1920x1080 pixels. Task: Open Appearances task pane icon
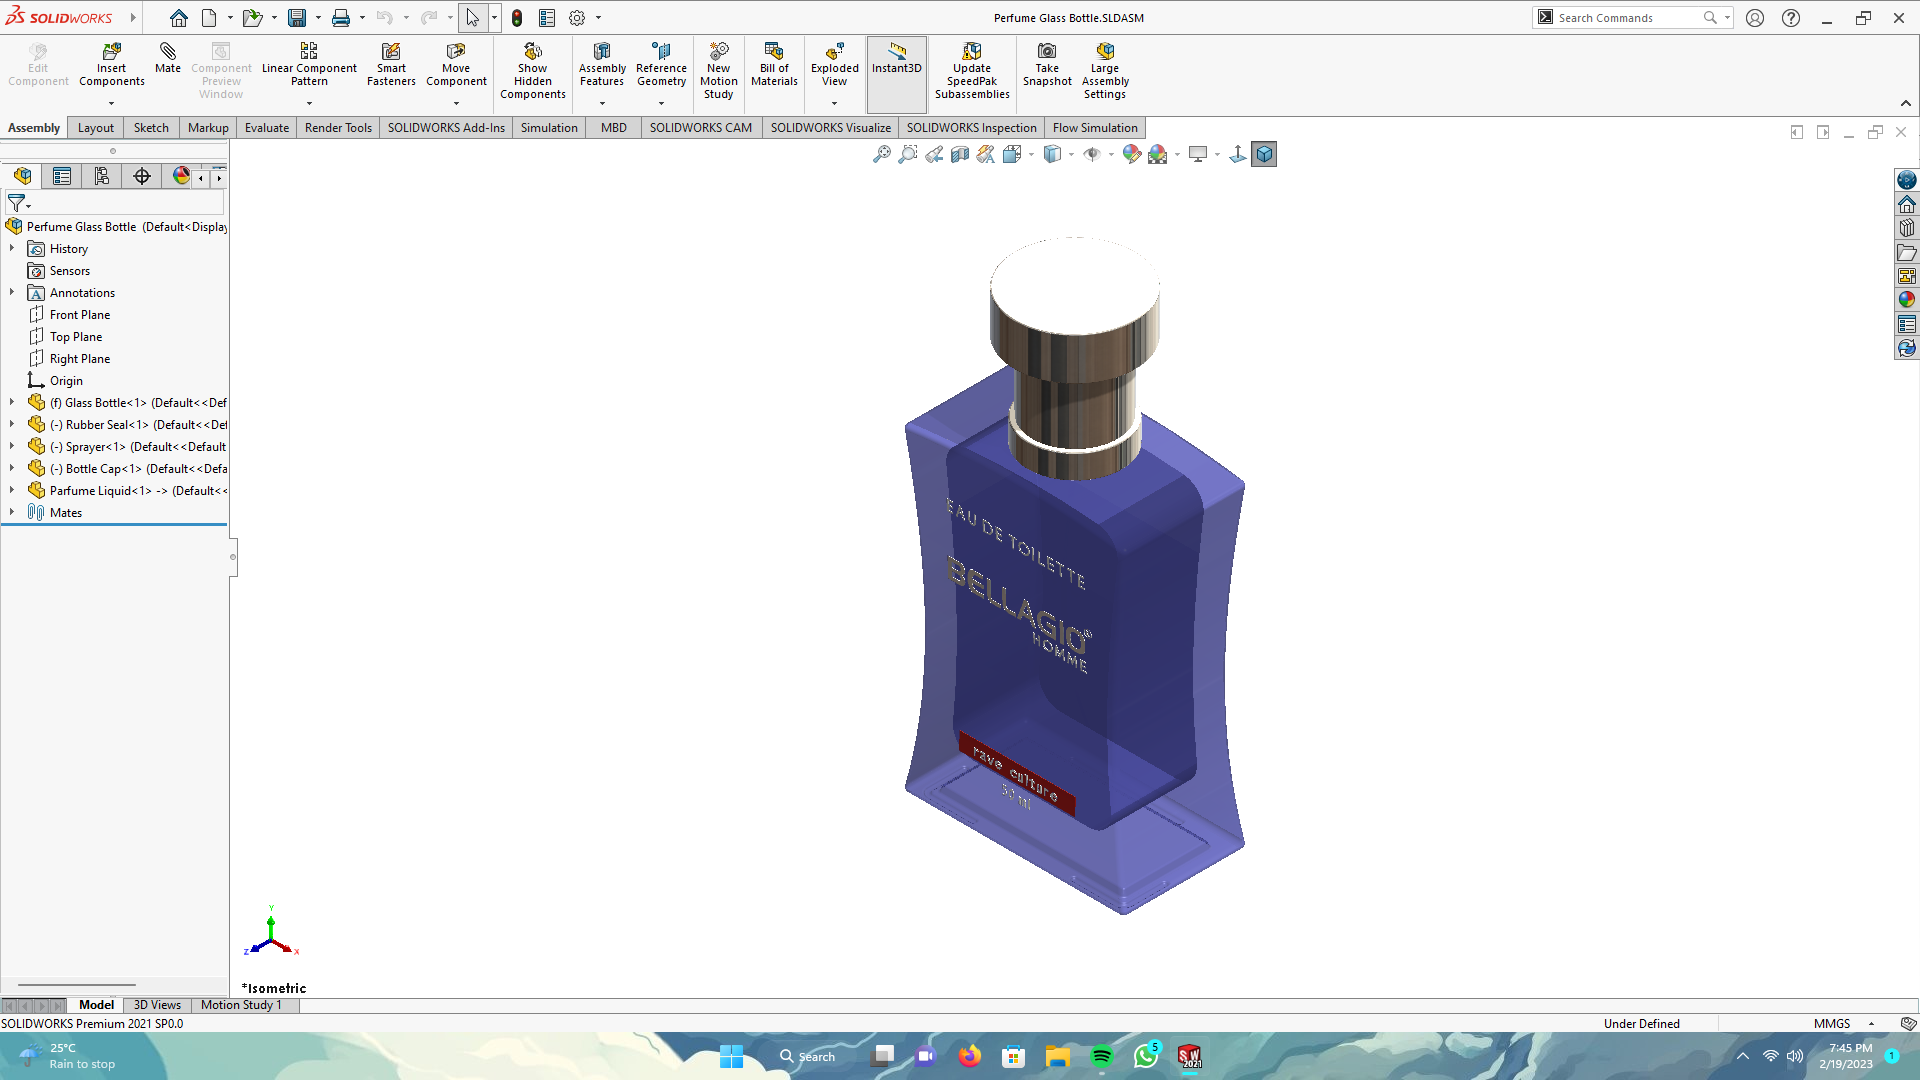pos(1907,299)
